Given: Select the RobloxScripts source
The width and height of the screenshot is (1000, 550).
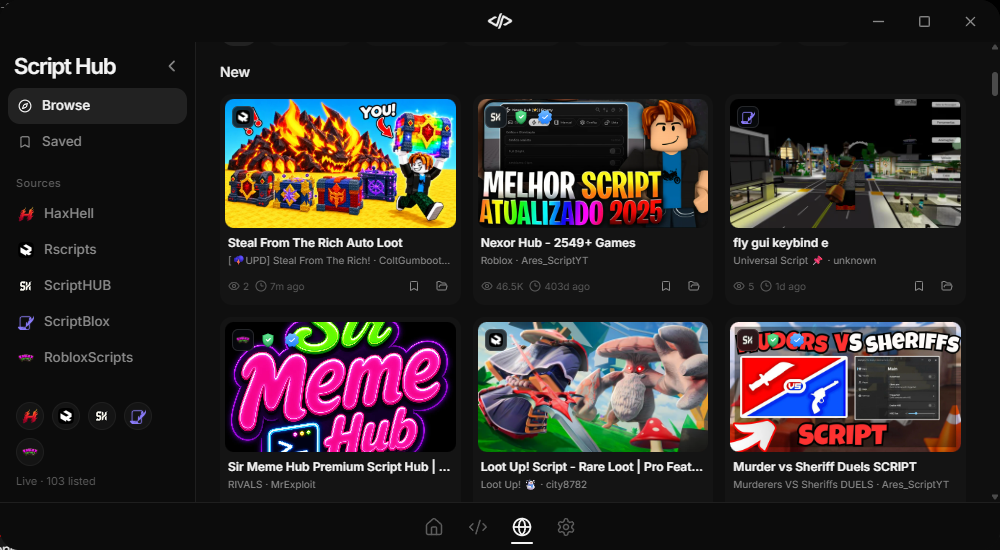Looking at the screenshot, I should 98,357.
